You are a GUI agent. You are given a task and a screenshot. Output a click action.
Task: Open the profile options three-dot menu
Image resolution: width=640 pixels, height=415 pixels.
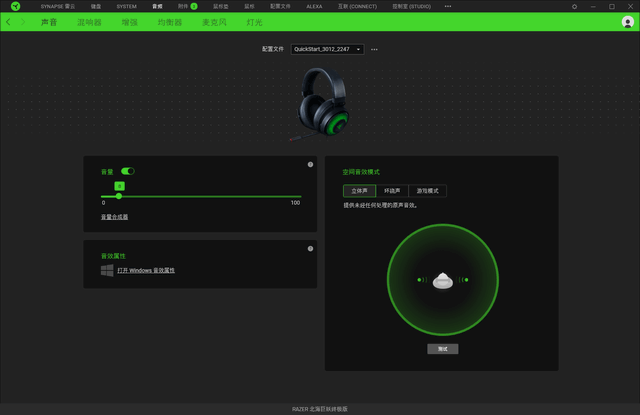click(x=374, y=49)
